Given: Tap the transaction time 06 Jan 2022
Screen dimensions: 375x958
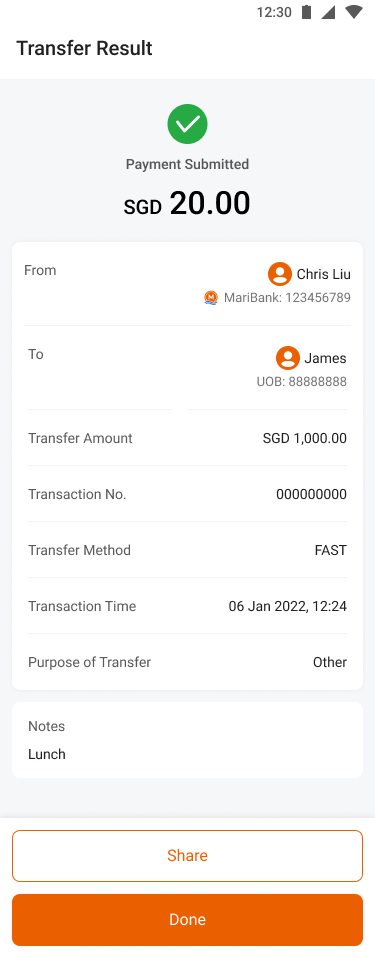Looking at the screenshot, I should 288,607.
